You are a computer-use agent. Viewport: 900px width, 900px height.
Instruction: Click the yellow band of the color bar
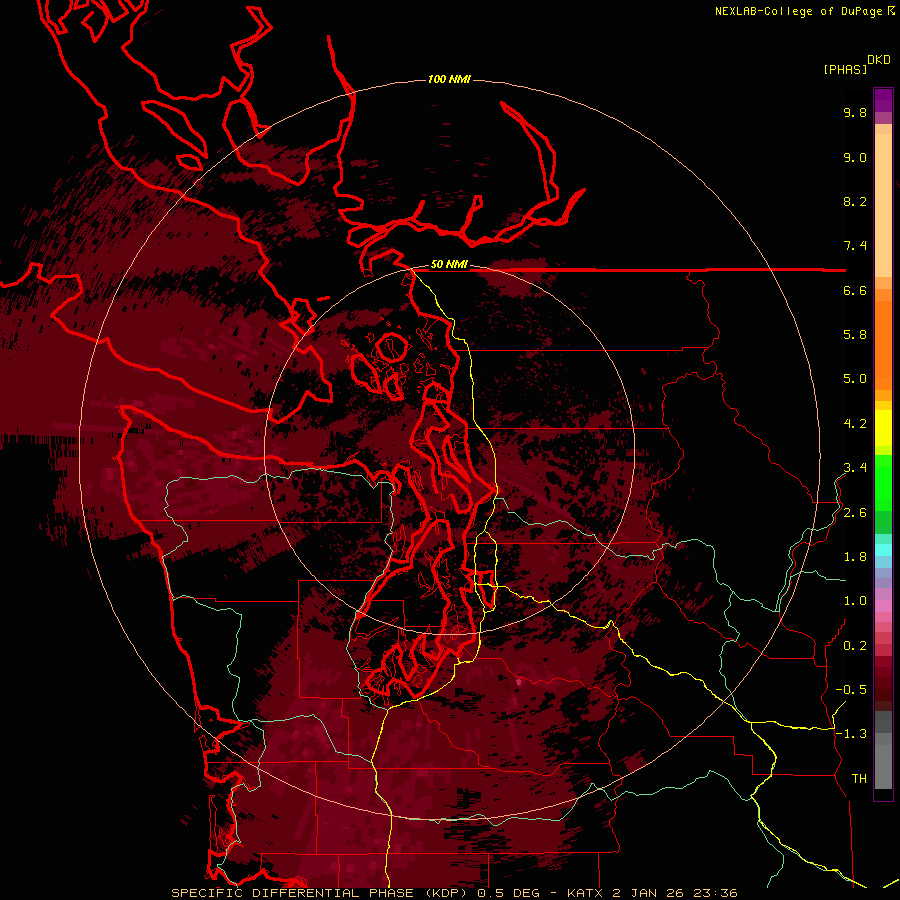click(x=883, y=428)
